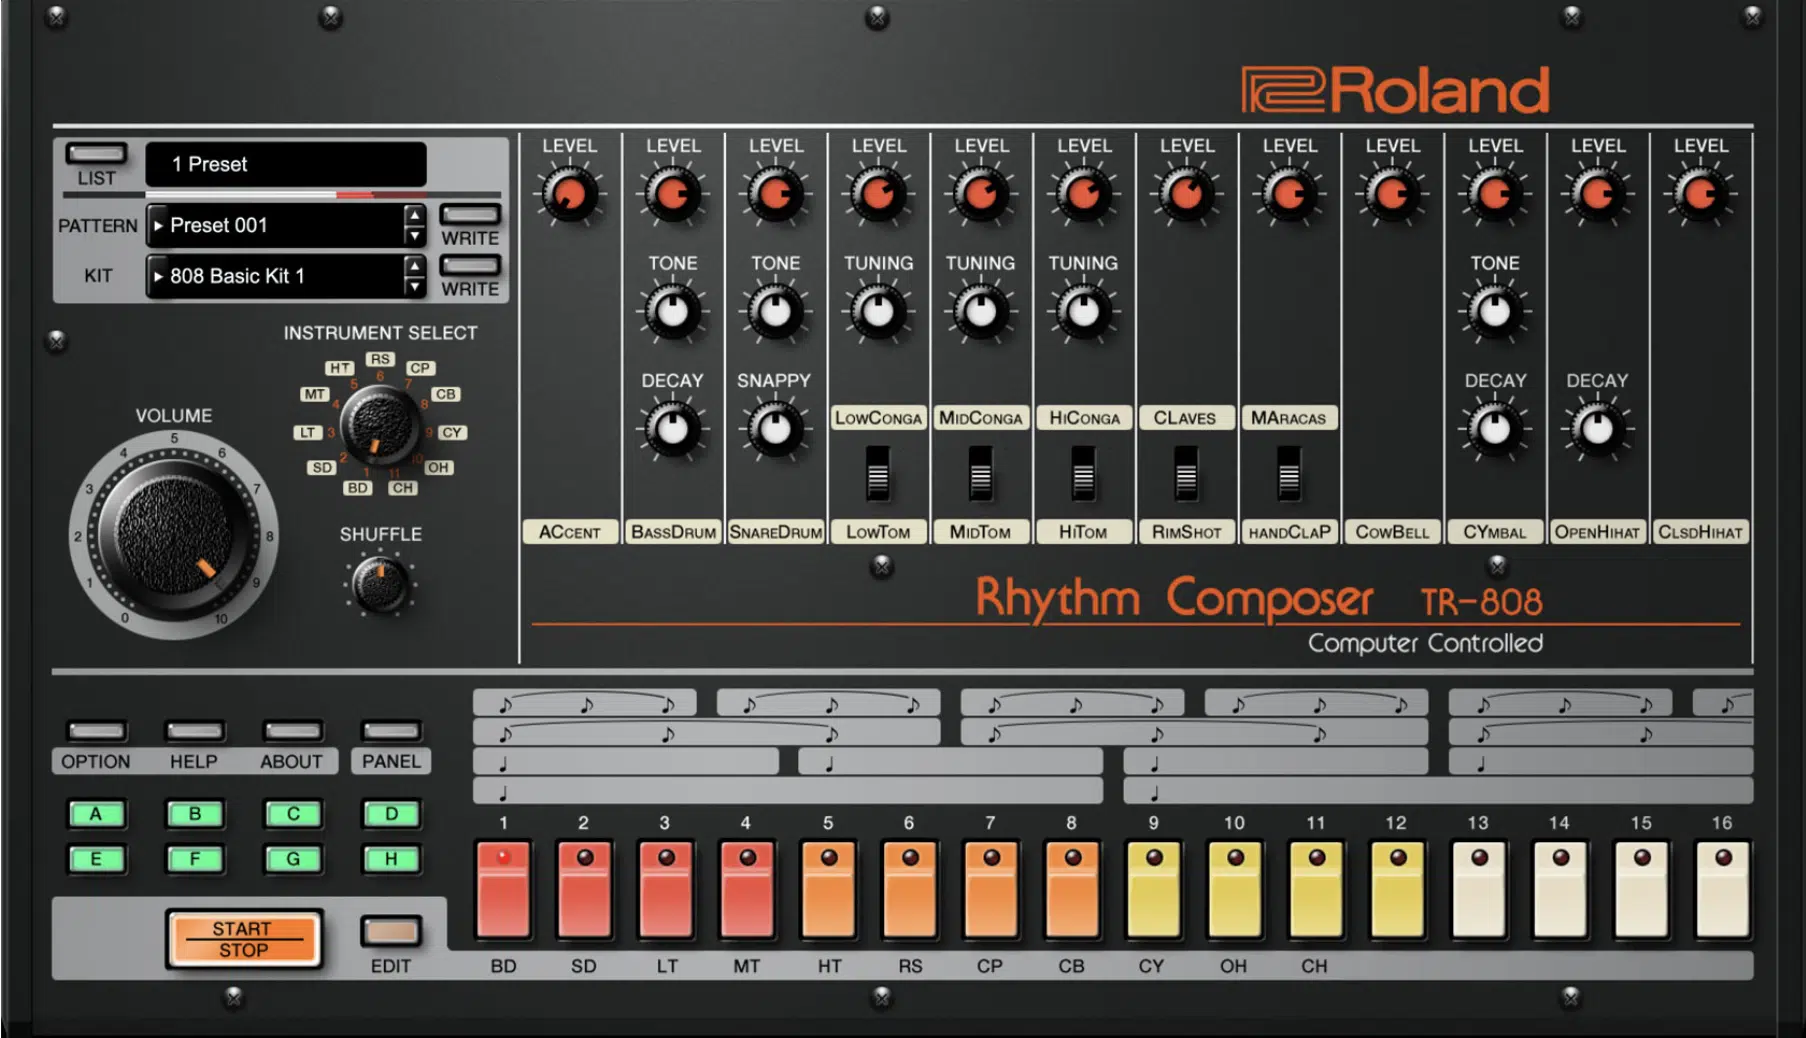The height and width of the screenshot is (1038, 1806).
Task: Select pattern variation C
Action: tap(293, 814)
